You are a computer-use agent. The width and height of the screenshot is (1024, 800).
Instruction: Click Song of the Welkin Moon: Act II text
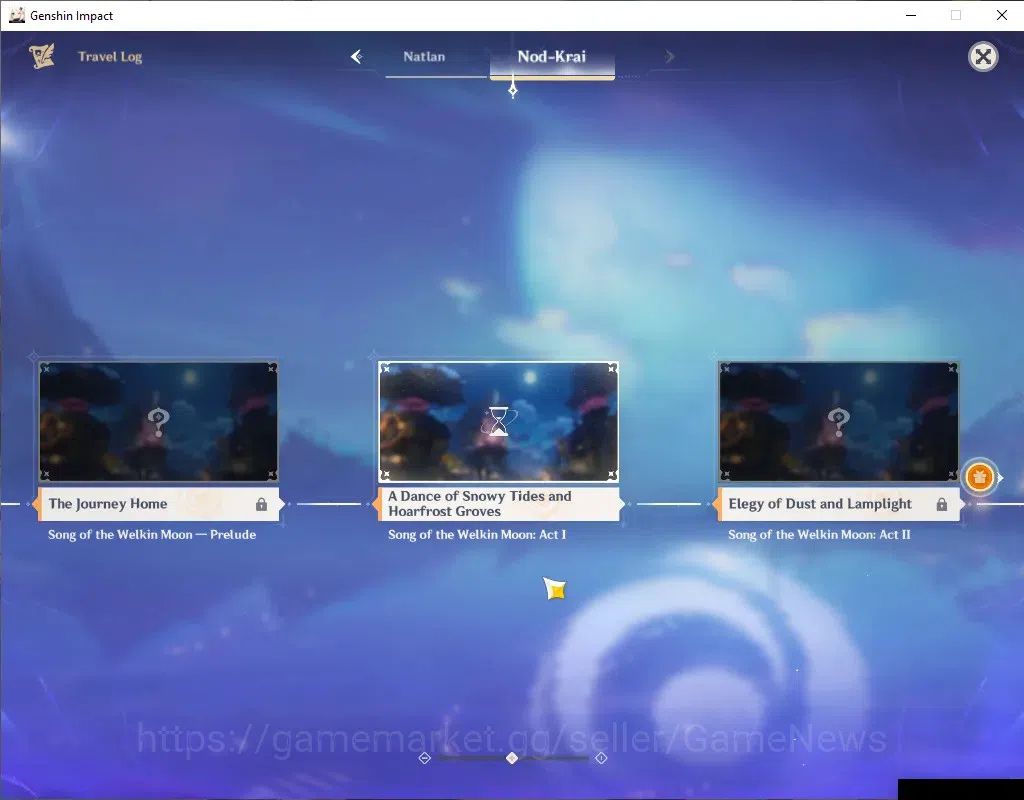(x=819, y=534)
